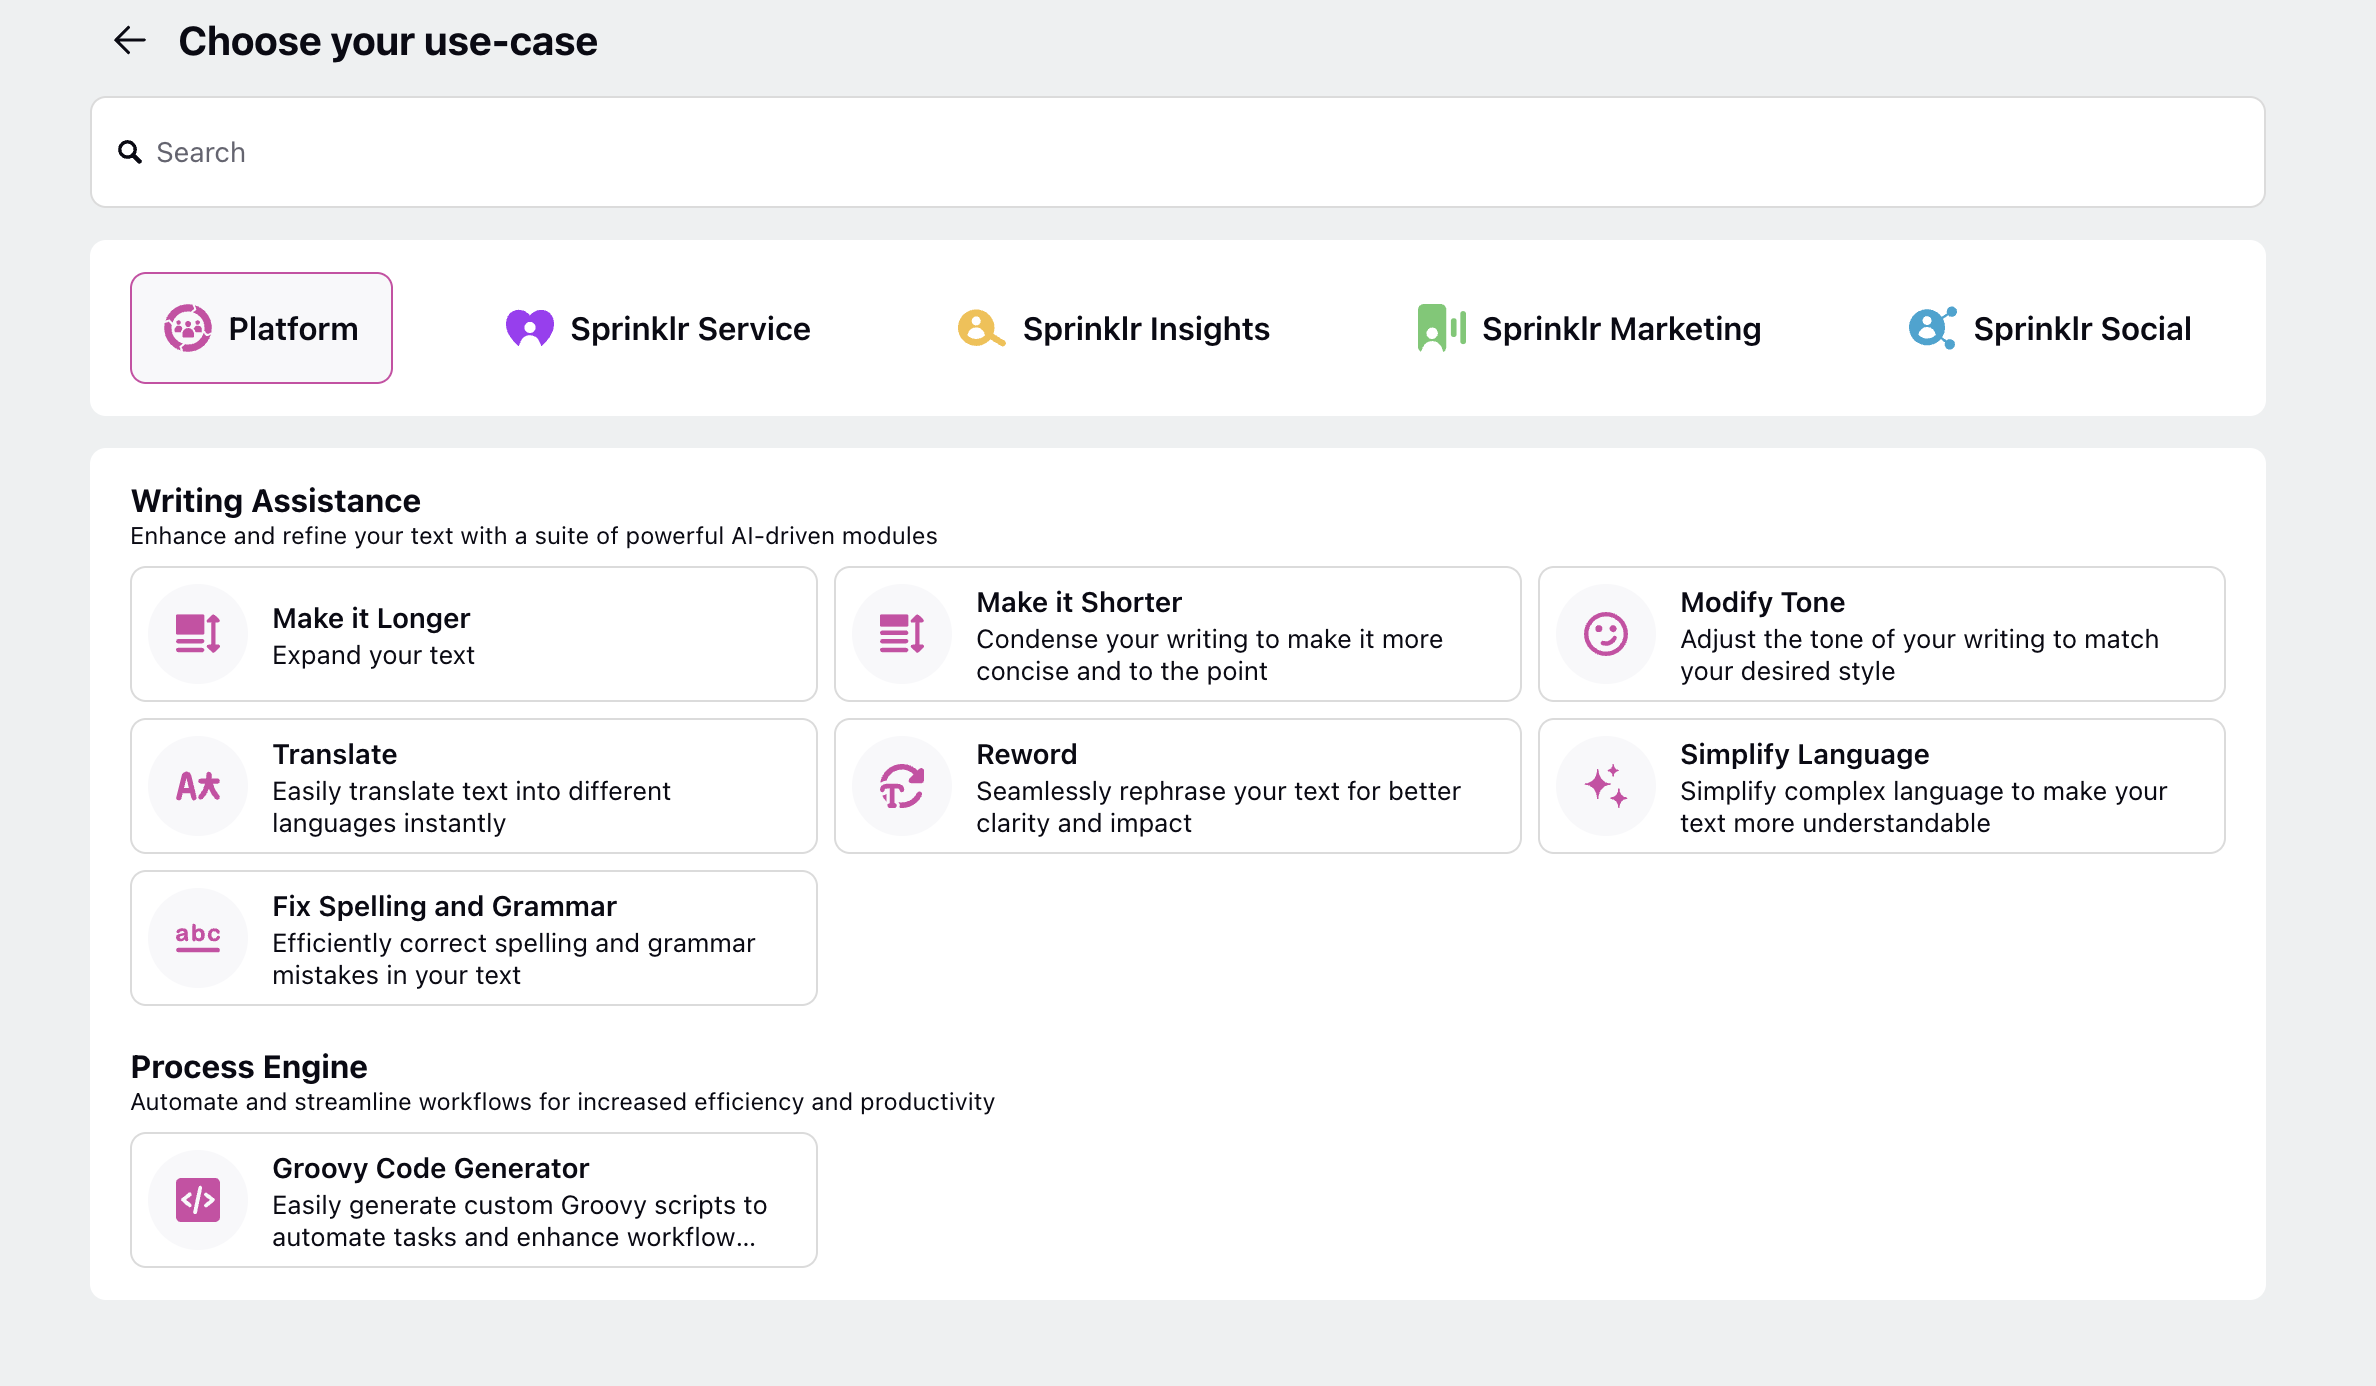Click the purple Sprinklr Service heart icon
The width and height of the screenshot is (2376, 1386).
pyautogui.click(x=530, y=328)
